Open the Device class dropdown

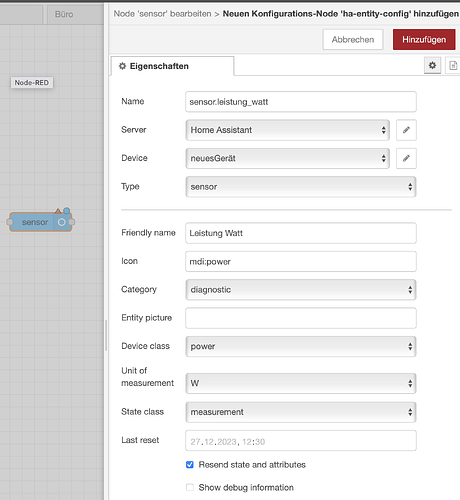tap(301, 346)
